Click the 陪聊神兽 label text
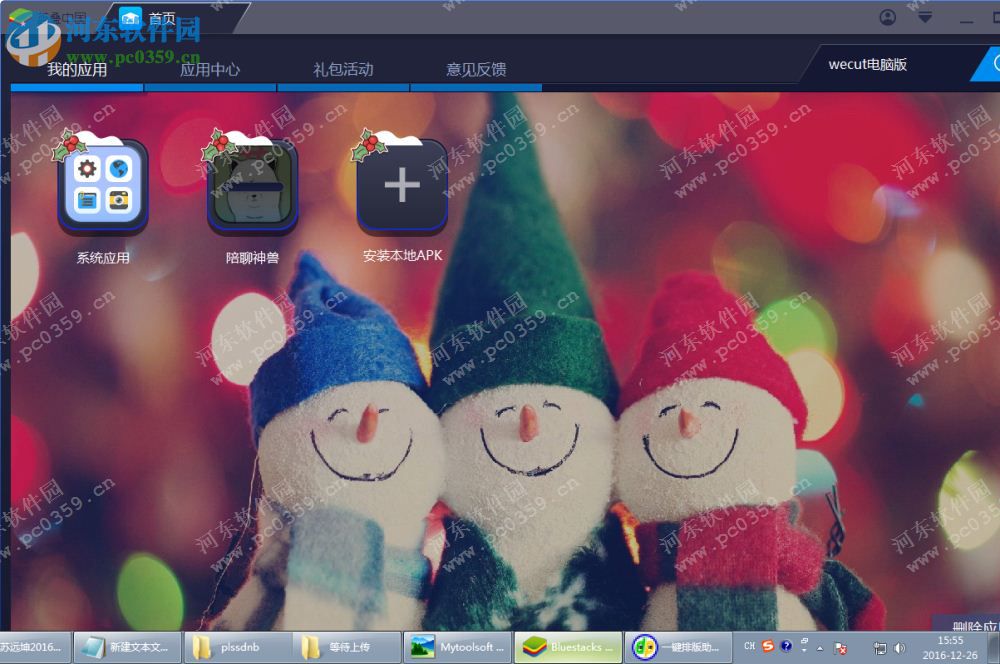This screenshot has height=664, width=1000. (253, 258)
